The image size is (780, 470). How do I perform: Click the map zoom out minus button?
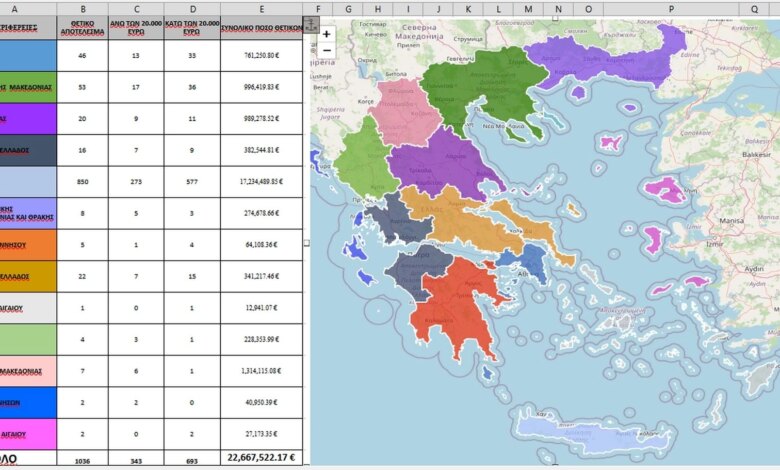point(326,49)
